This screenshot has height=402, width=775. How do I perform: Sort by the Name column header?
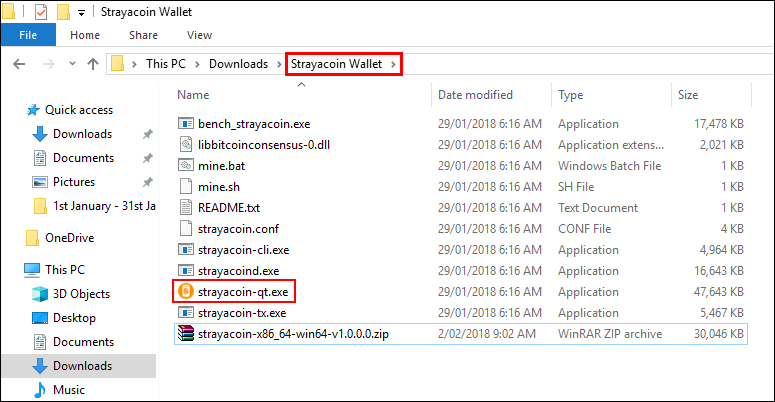coord(193,95)
